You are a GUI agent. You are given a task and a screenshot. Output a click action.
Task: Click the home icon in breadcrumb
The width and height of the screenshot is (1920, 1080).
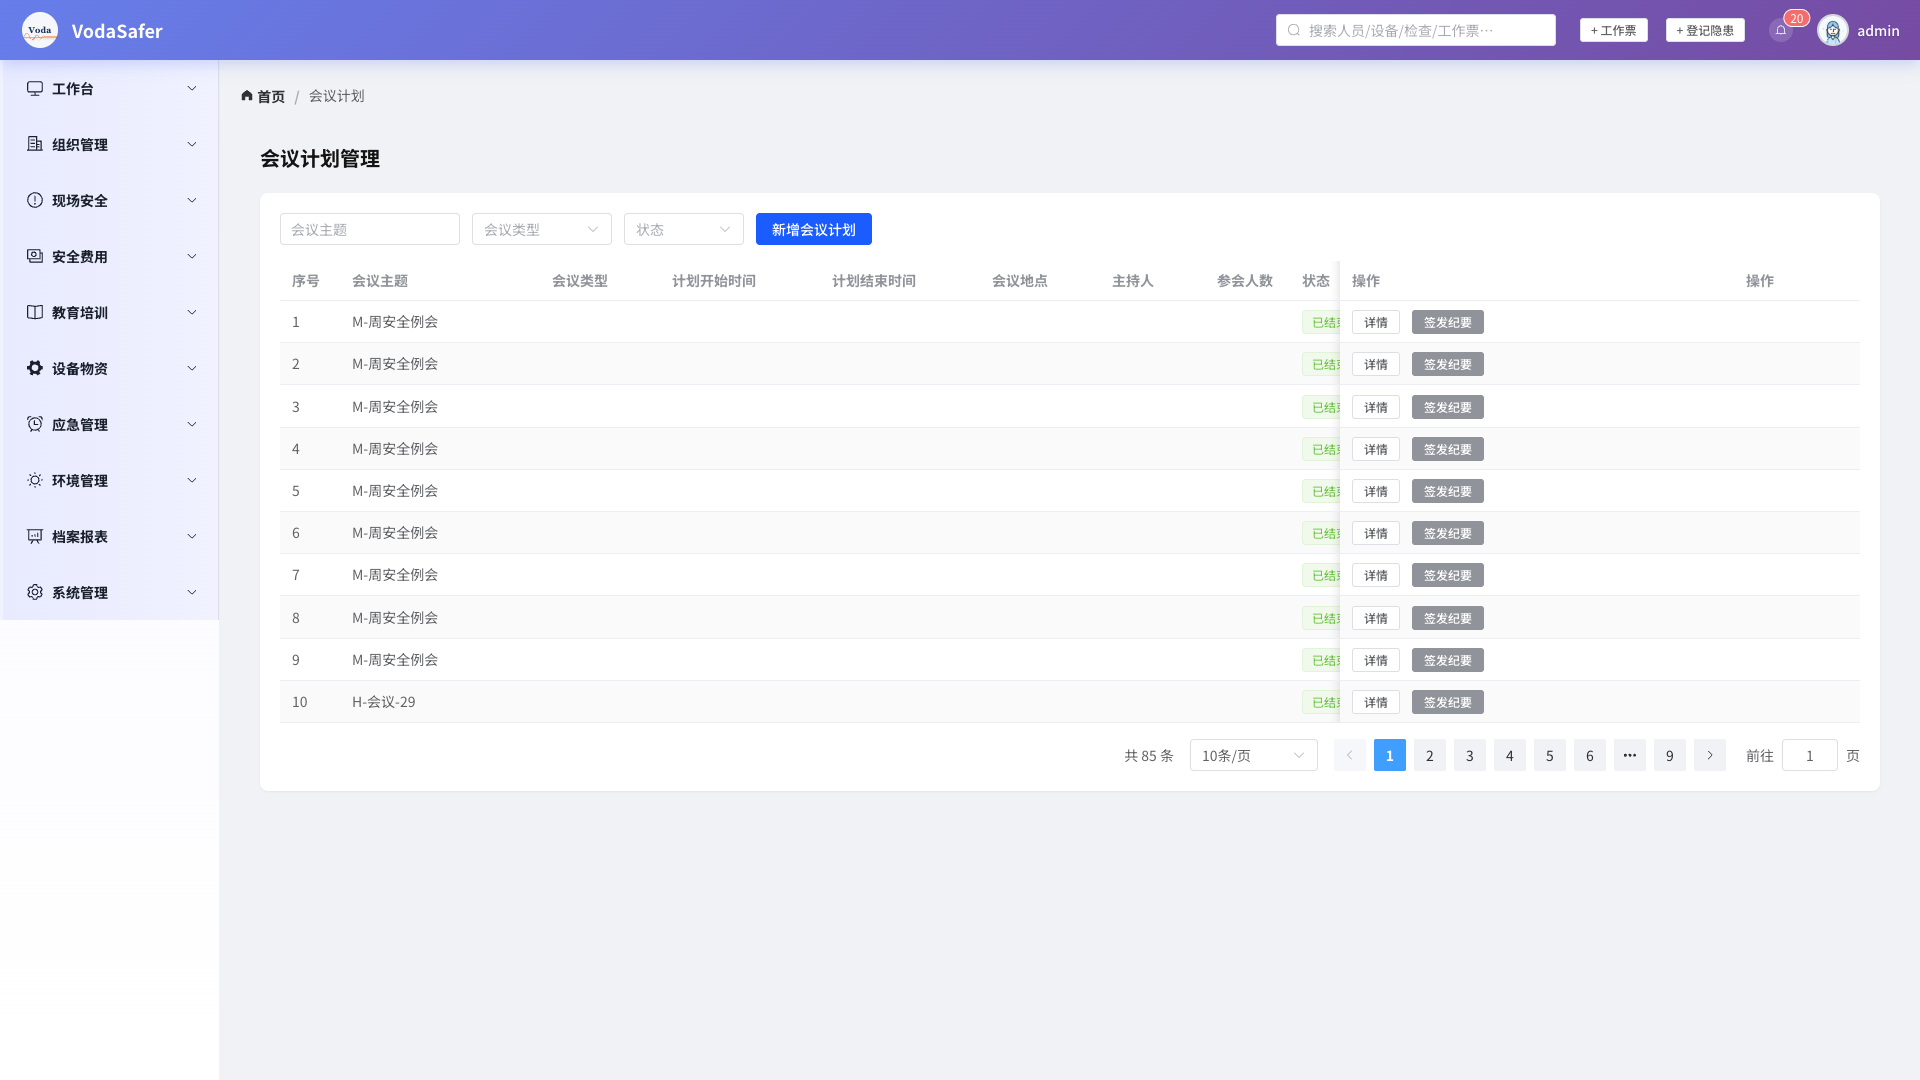247,96
